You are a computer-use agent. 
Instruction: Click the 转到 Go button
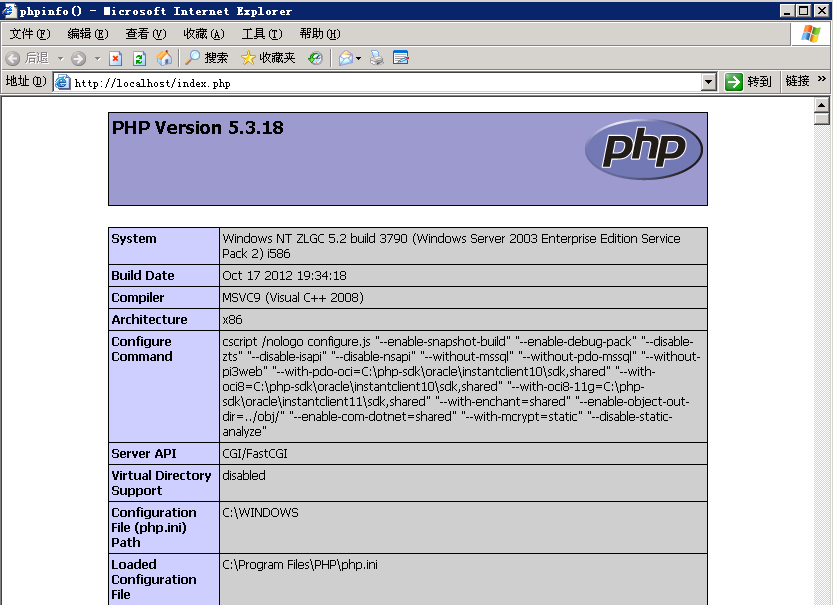click(x=748, y=82)
